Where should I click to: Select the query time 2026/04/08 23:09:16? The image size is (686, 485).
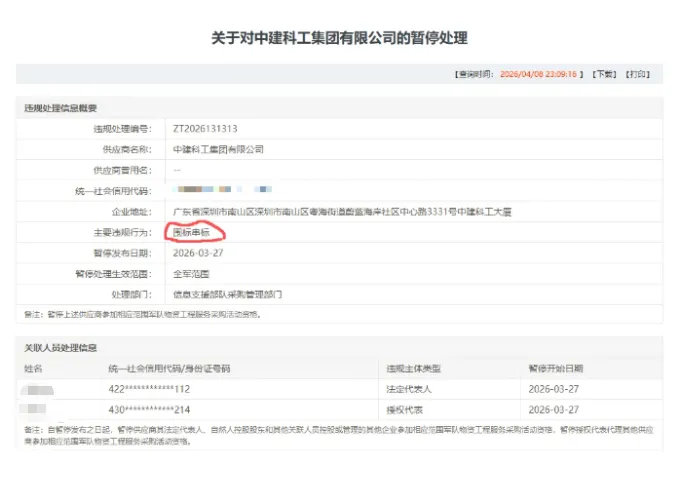(538, 74)
